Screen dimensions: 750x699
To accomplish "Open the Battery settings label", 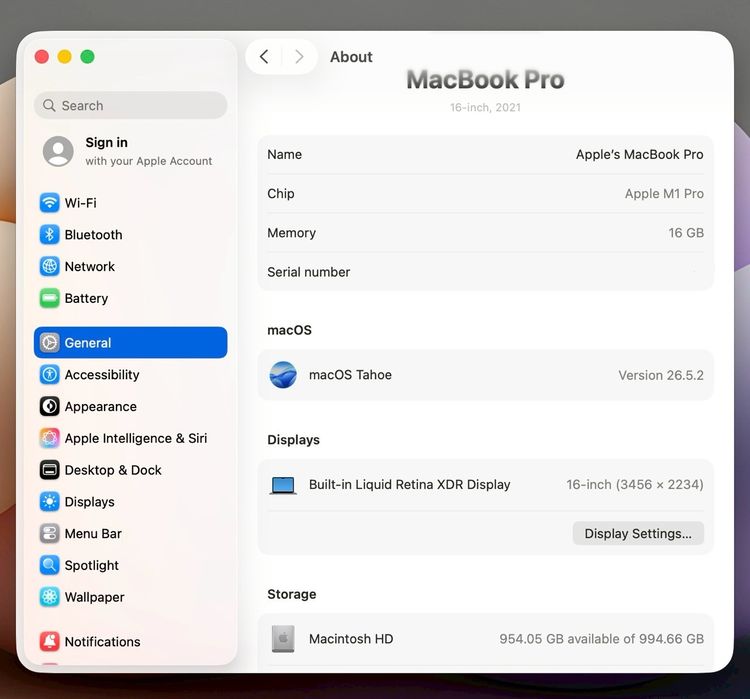I will pyautogui.click(x=86, y=299).
